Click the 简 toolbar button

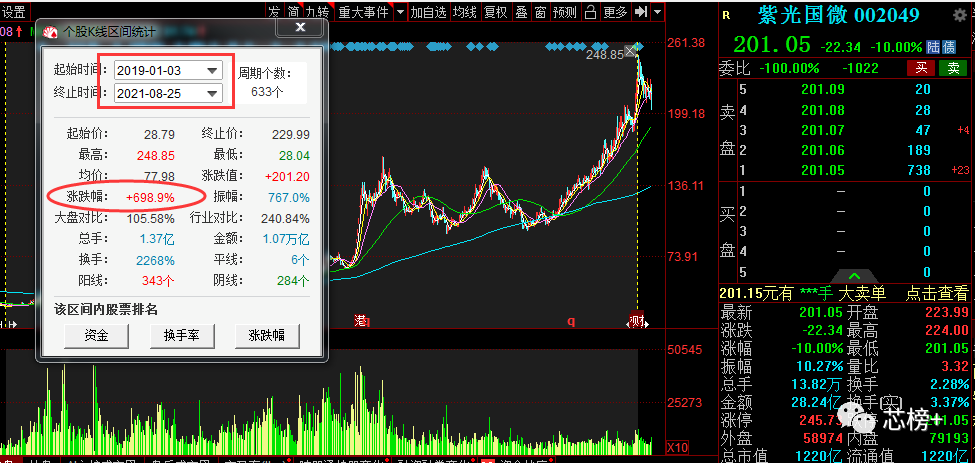293,11
